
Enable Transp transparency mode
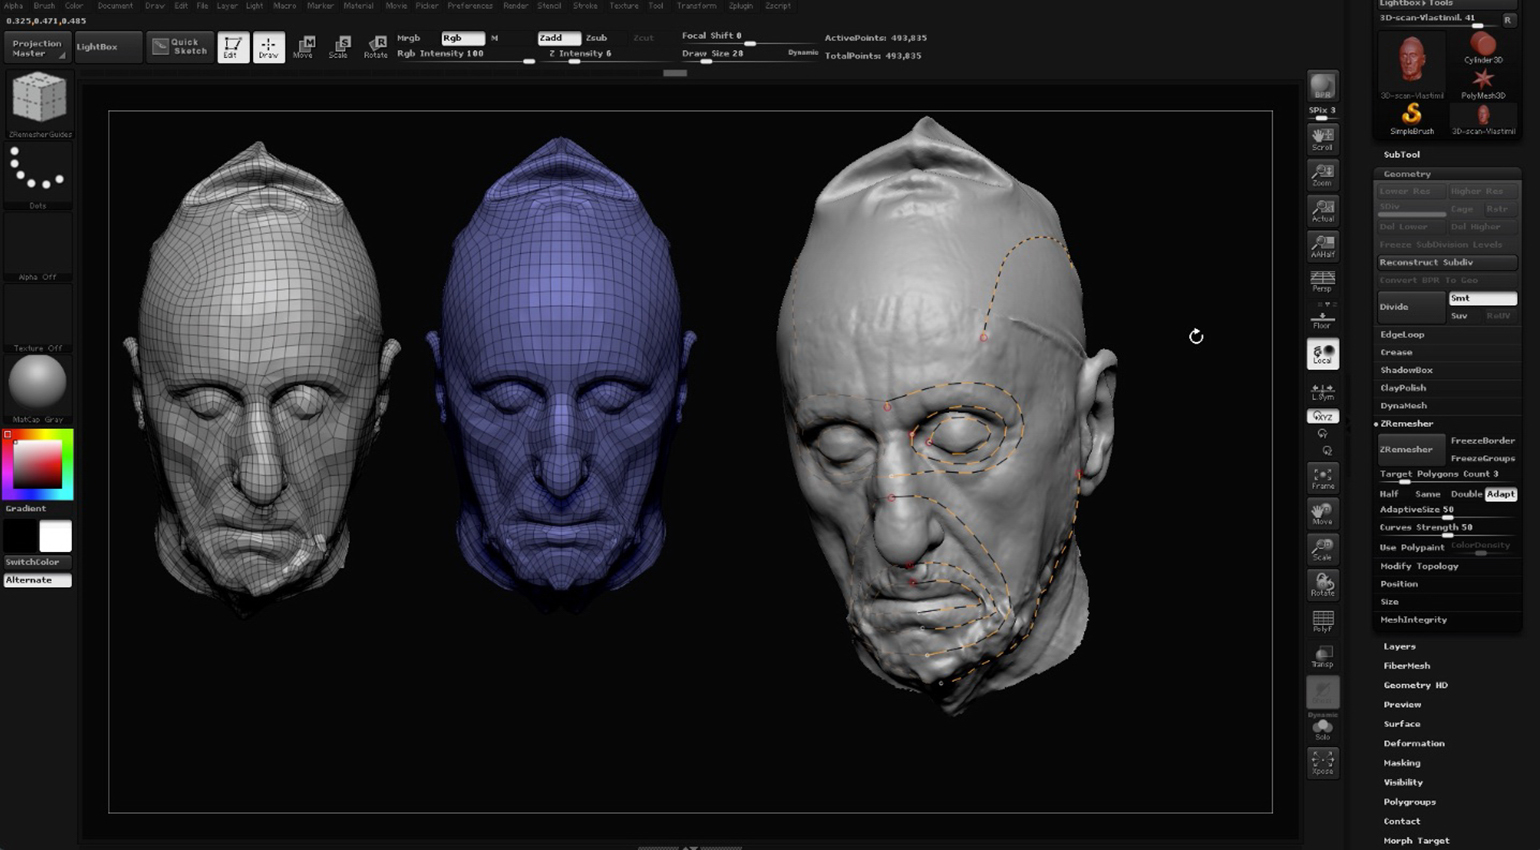coord(1322,656)
